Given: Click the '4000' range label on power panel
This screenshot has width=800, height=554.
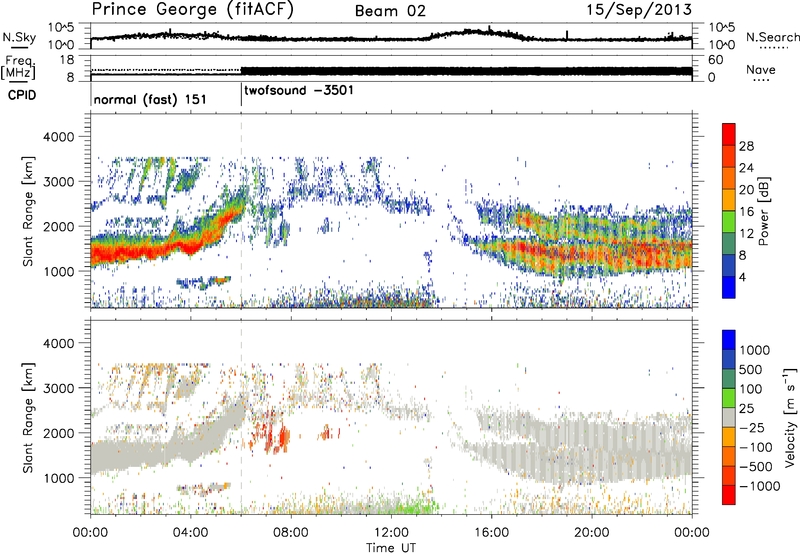Looking at the screenshot, I should [x=59, y=137].
